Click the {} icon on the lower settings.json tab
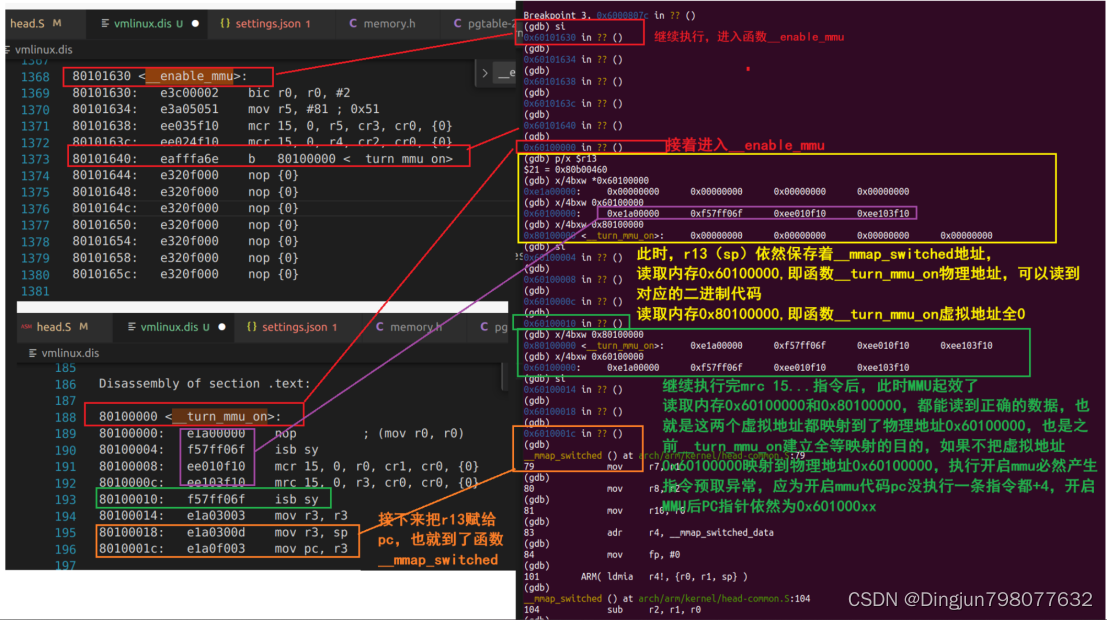1108x620 pixels. tap(249, 326)
